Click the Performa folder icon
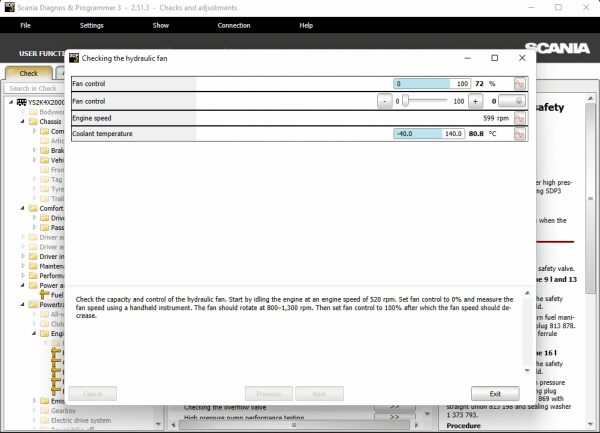Image resolution: width=600 pixels, height=433 pixels. (33, 275)
